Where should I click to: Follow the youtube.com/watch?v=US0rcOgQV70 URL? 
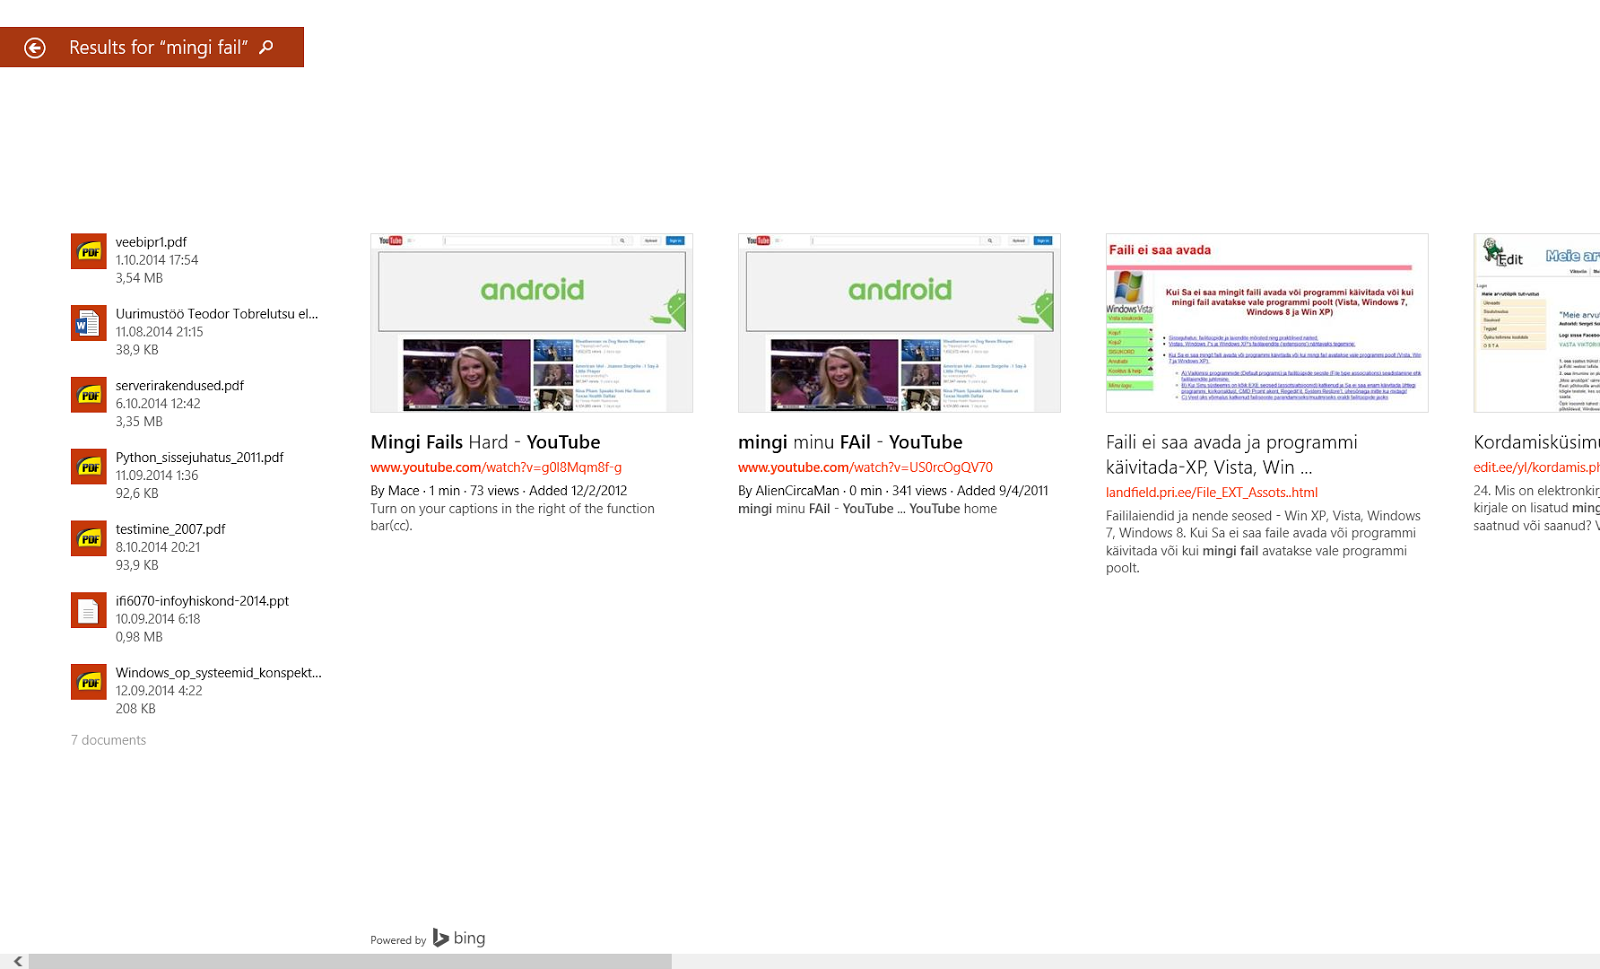865,467
